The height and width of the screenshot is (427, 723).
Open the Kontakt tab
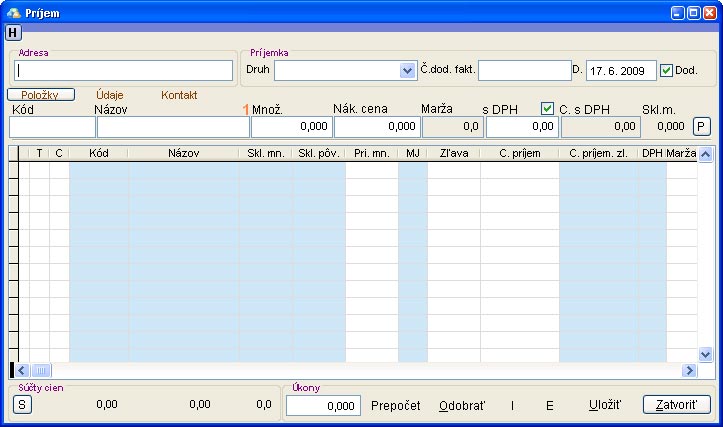[179, 94]
